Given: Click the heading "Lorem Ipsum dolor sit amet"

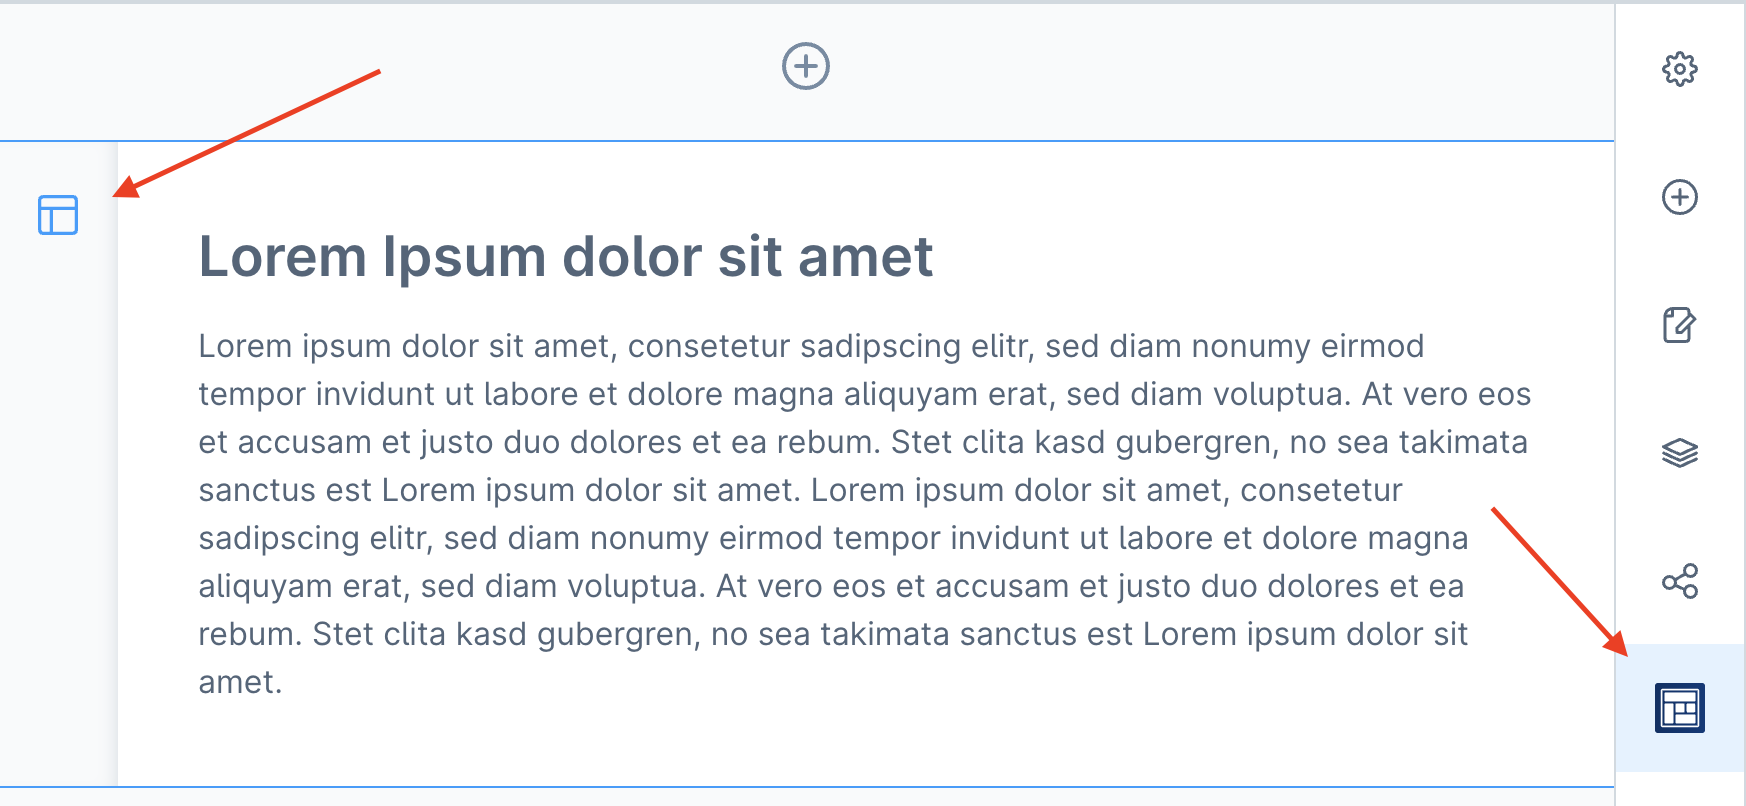Looking at the screenshot, I should point(565,257).
